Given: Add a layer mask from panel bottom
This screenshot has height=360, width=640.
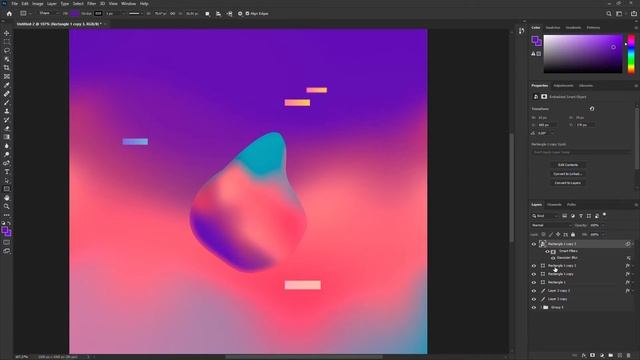Looking at the screenshot, I should click(593, 356).
